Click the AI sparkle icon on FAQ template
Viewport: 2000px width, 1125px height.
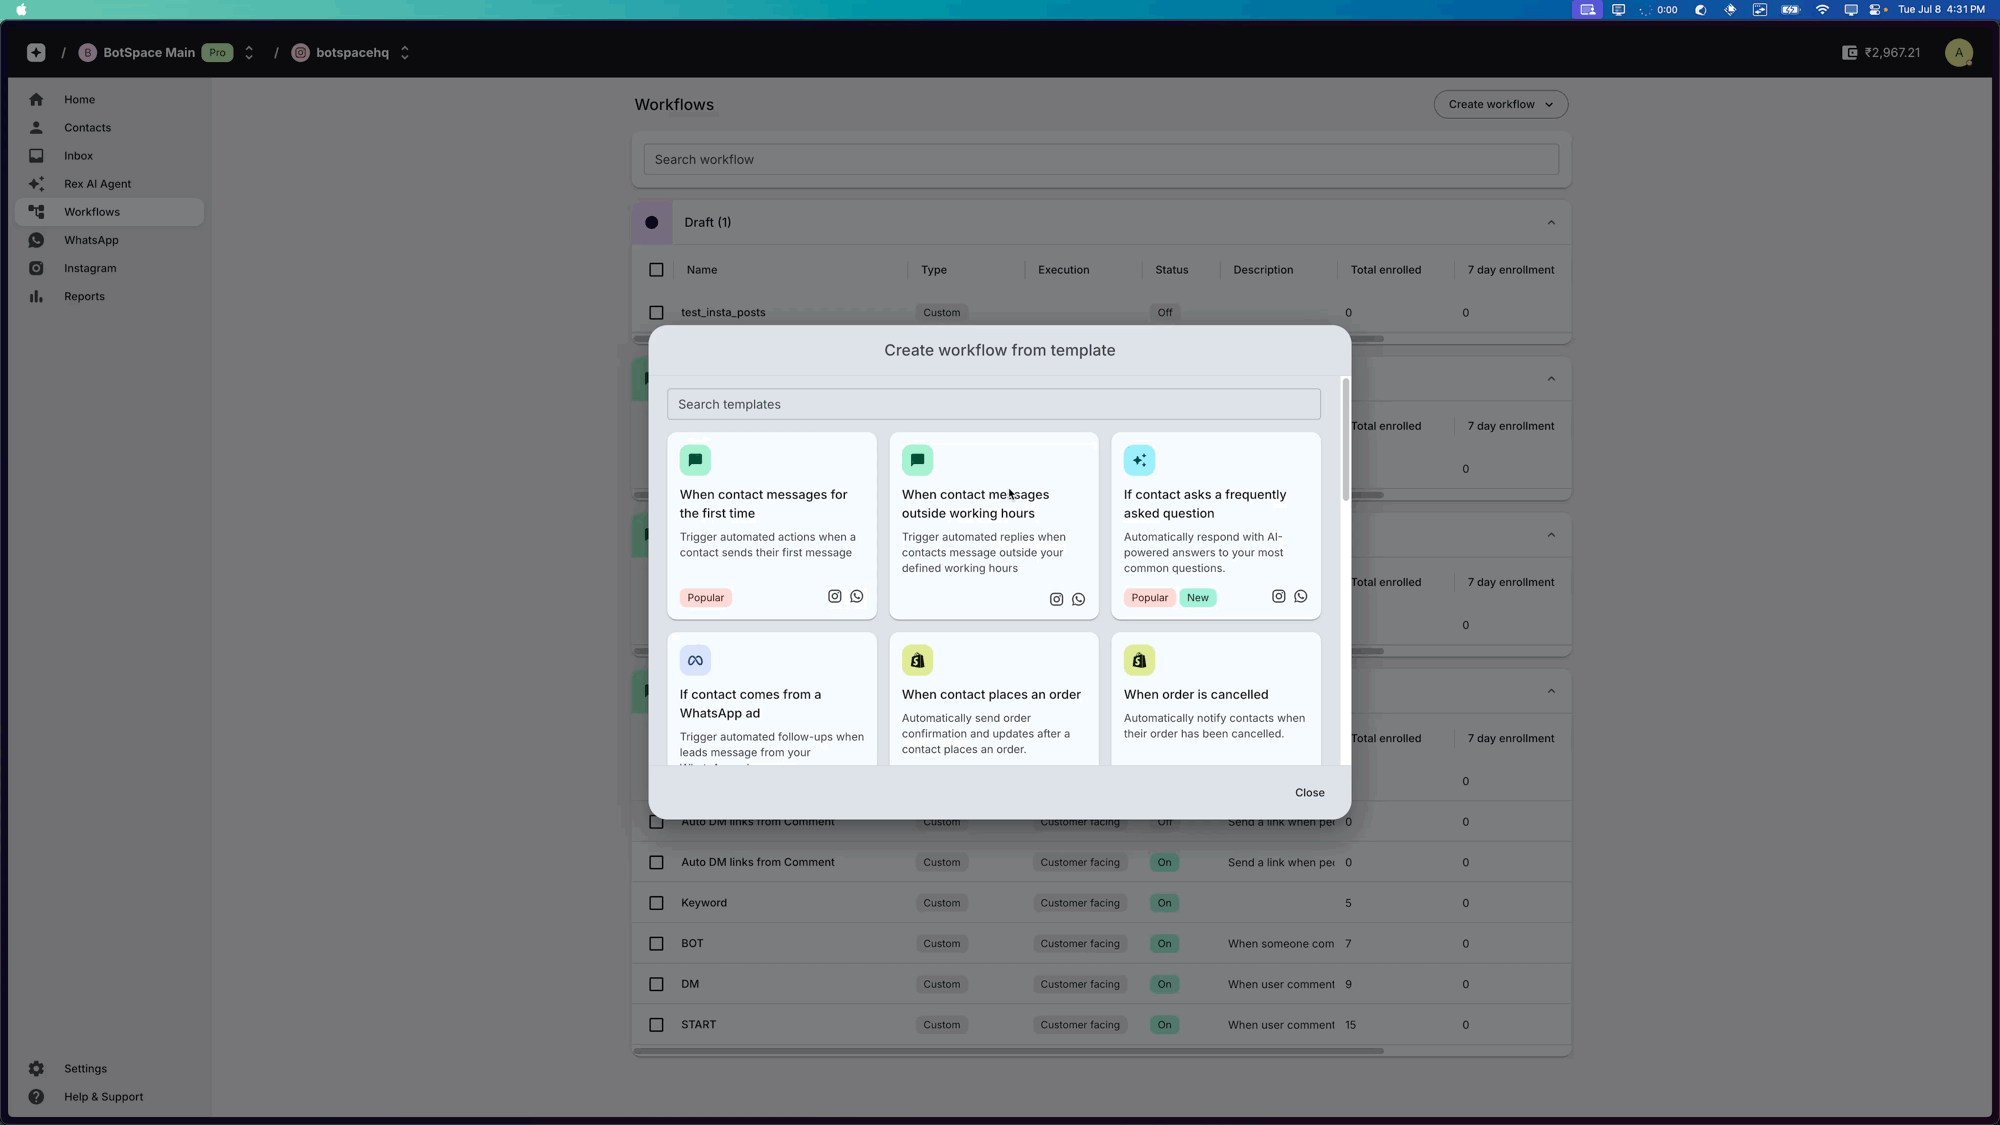tap(1139, 460)
